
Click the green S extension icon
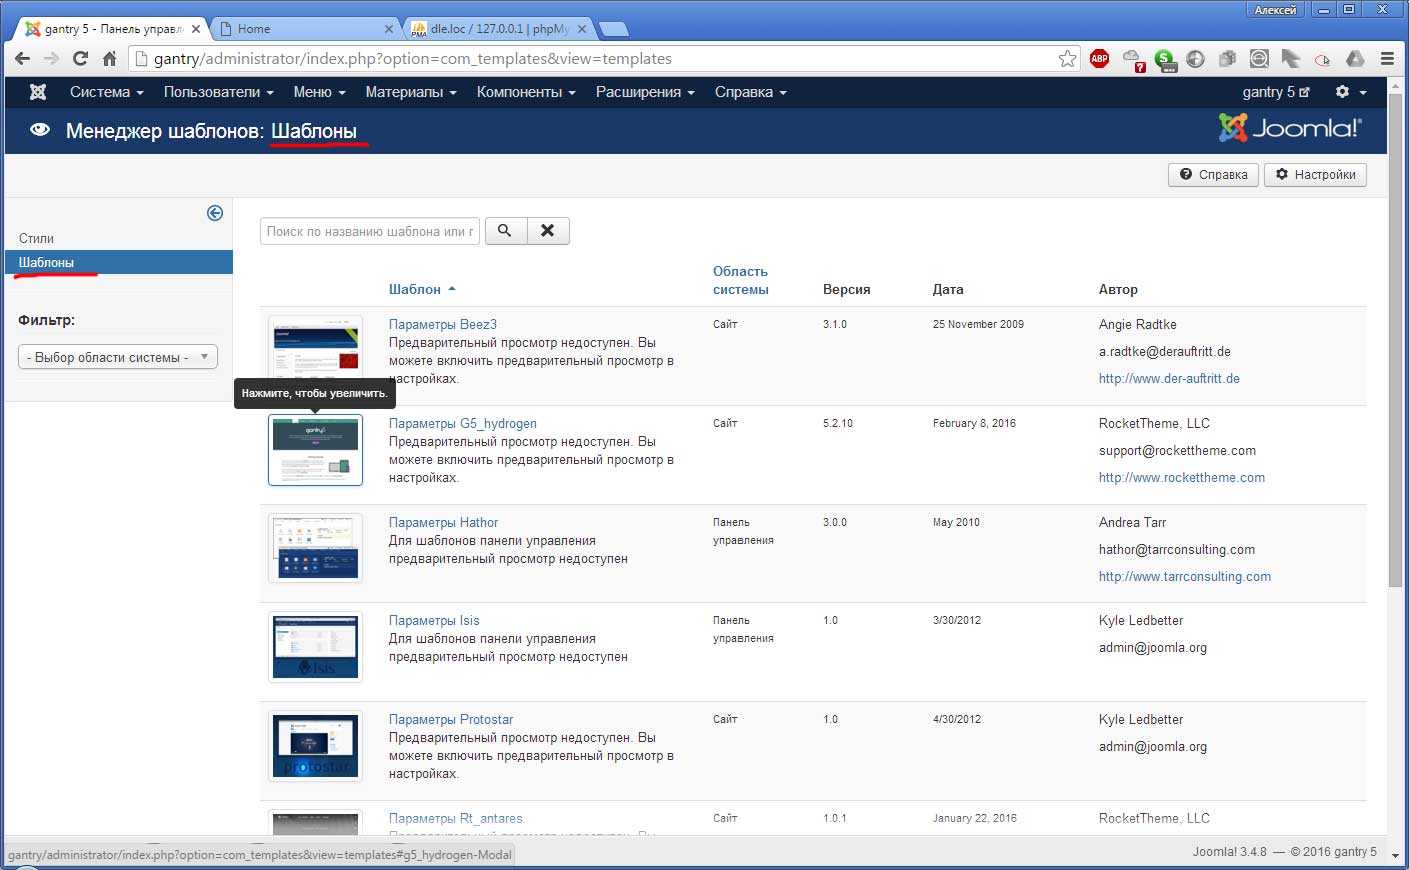[x=1165, y=60]
